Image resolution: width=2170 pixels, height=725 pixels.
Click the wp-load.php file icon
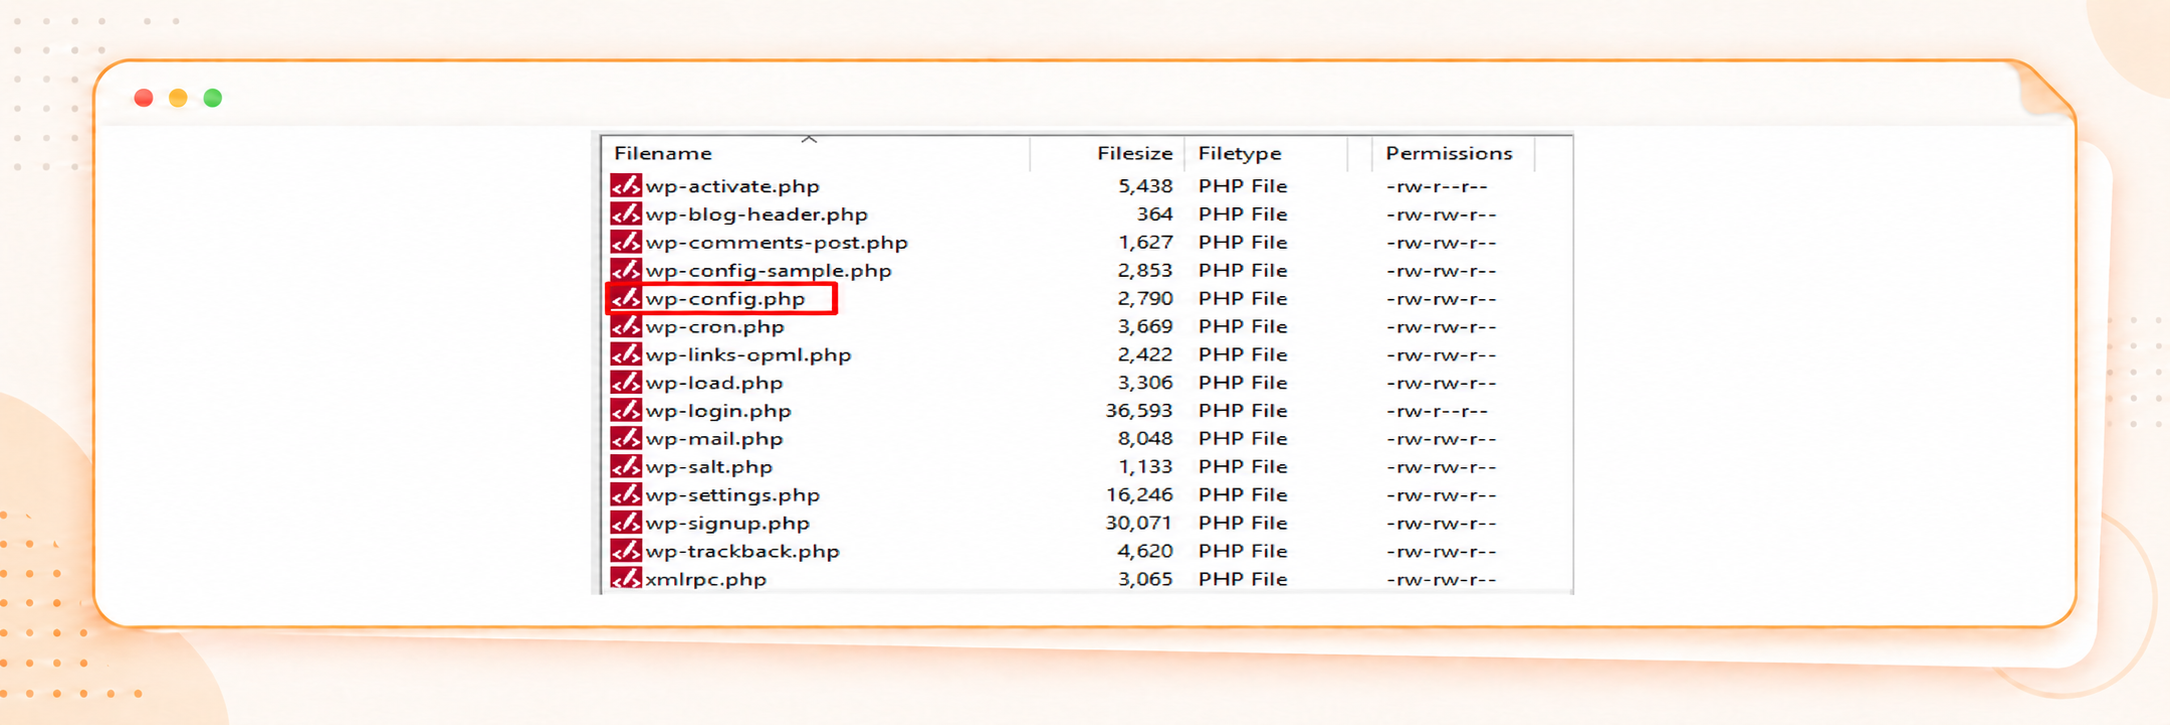(626, 382)
